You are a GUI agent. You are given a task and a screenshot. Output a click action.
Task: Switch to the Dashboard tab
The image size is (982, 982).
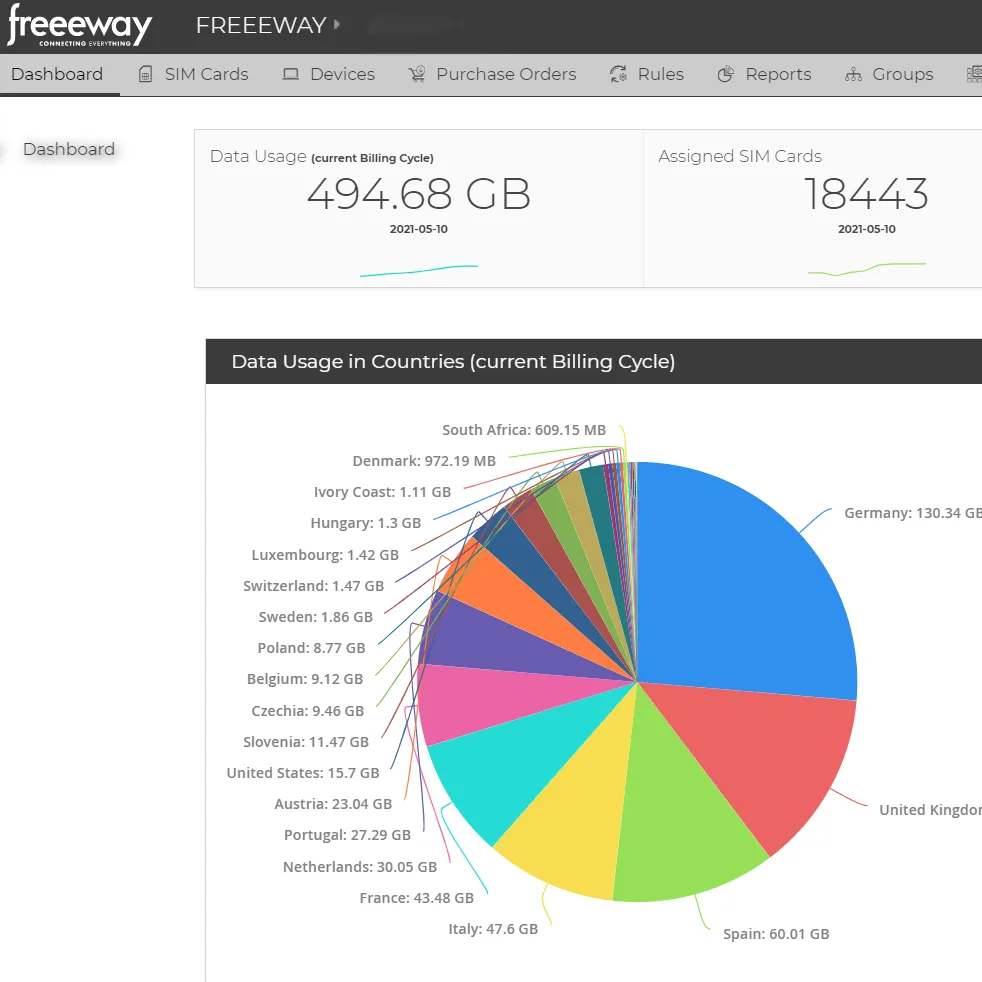(x=57, y=73)
